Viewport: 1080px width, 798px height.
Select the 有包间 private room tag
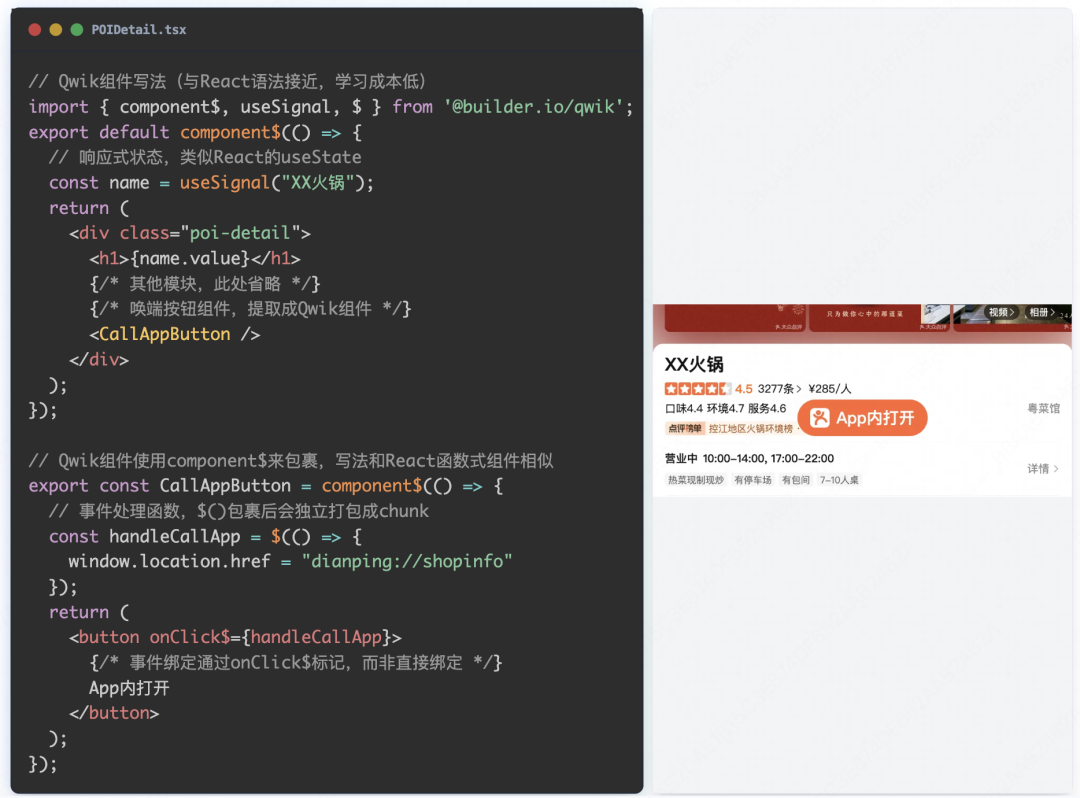pyautogui.click(x=796, y=480)
